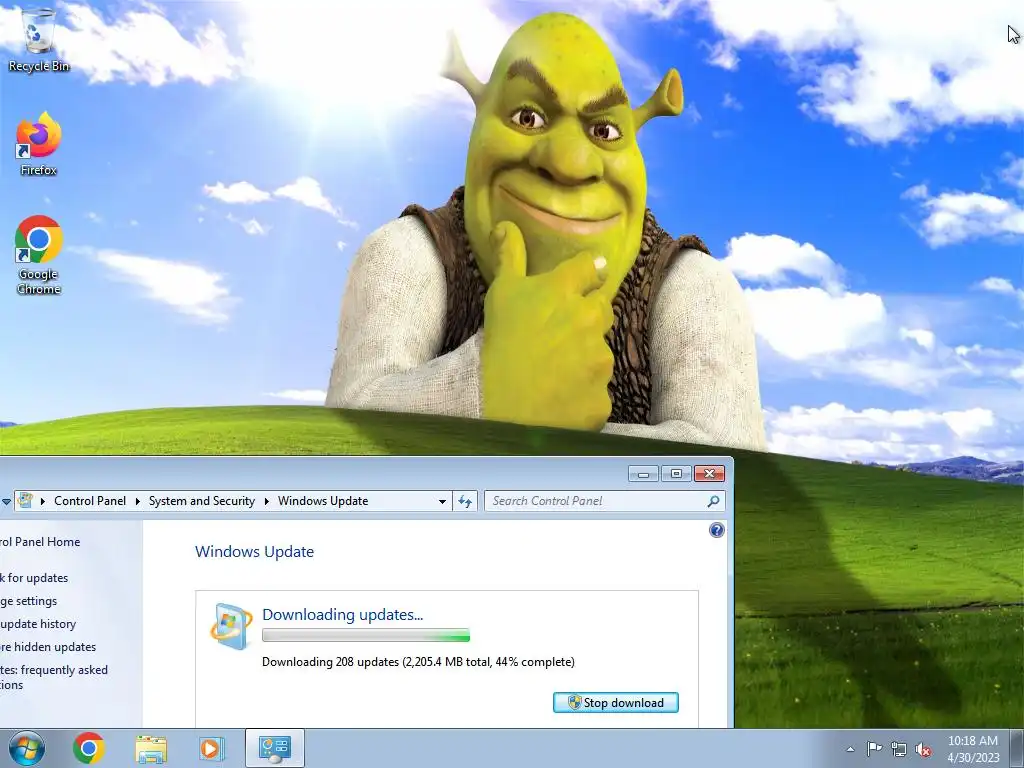The image size is (1024, 768).
Task: Open Change settings link
Action: coord(29,601)
